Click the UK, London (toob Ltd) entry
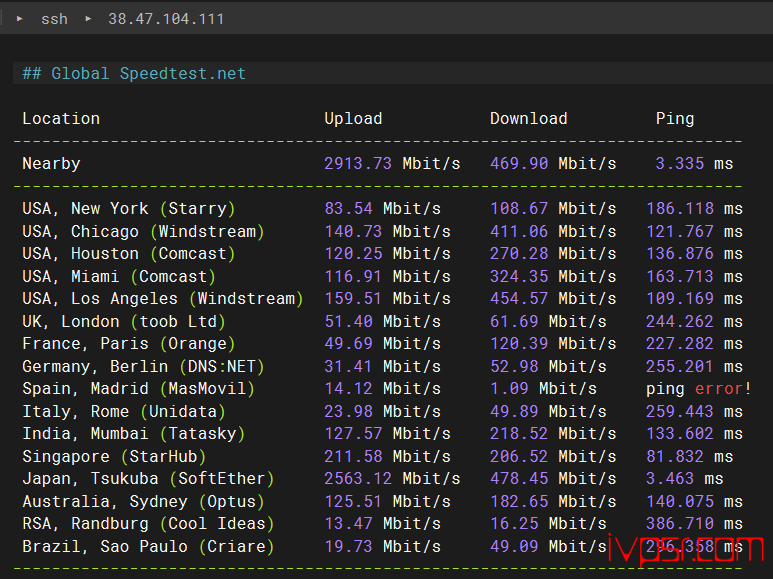The width and height of the screenshot is (773, 579). pos(124,321)
